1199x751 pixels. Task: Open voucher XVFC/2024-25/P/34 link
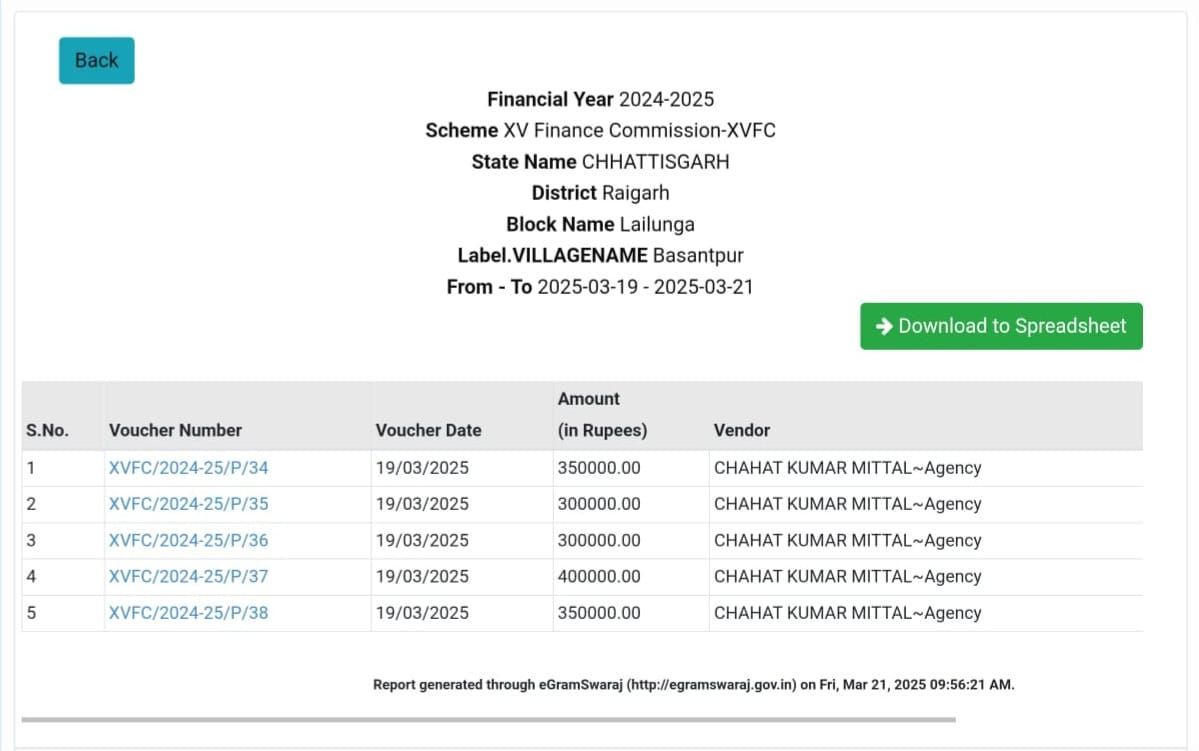(x=188, y=468)
